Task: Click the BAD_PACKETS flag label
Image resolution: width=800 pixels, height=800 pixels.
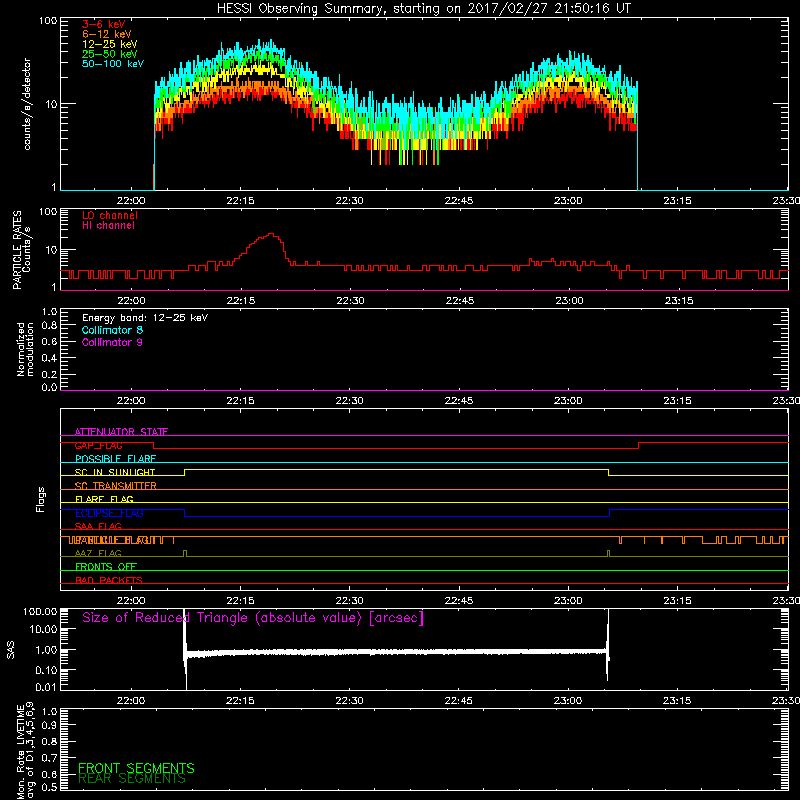Action: (x=109, y=580)
